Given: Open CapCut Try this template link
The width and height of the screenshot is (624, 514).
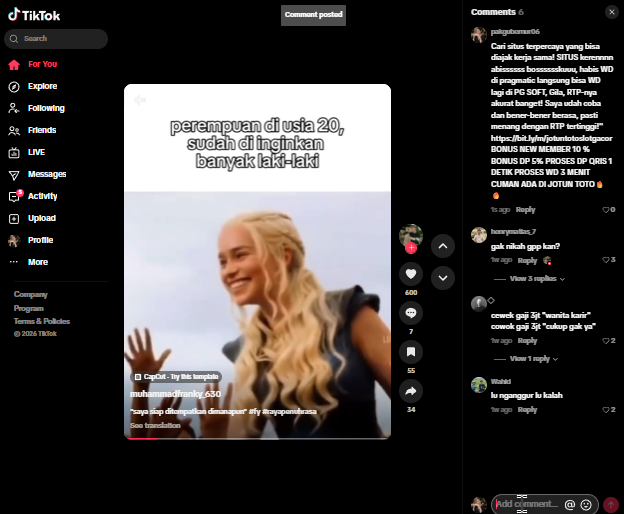Looking at the screenshot, I should (176, 377).
